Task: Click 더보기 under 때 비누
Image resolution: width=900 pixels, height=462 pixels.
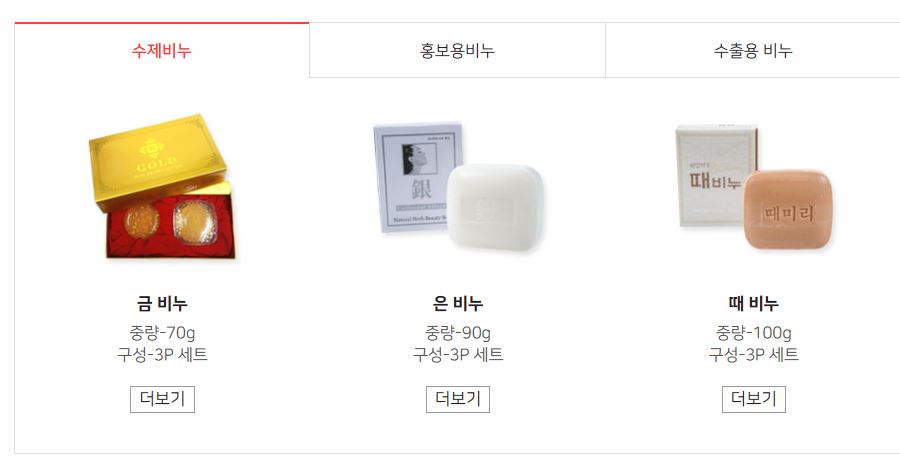Action: (x=754, y=399)
